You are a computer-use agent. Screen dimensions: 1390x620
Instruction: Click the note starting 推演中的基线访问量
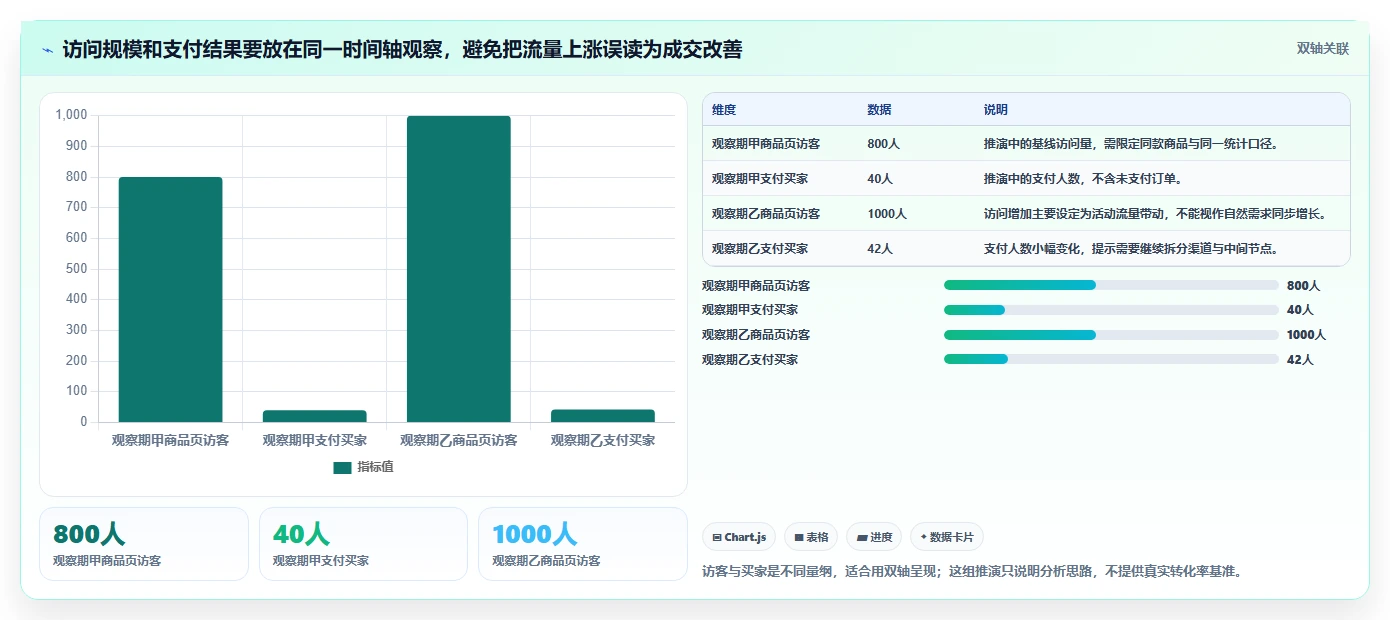coord(1131,144)
